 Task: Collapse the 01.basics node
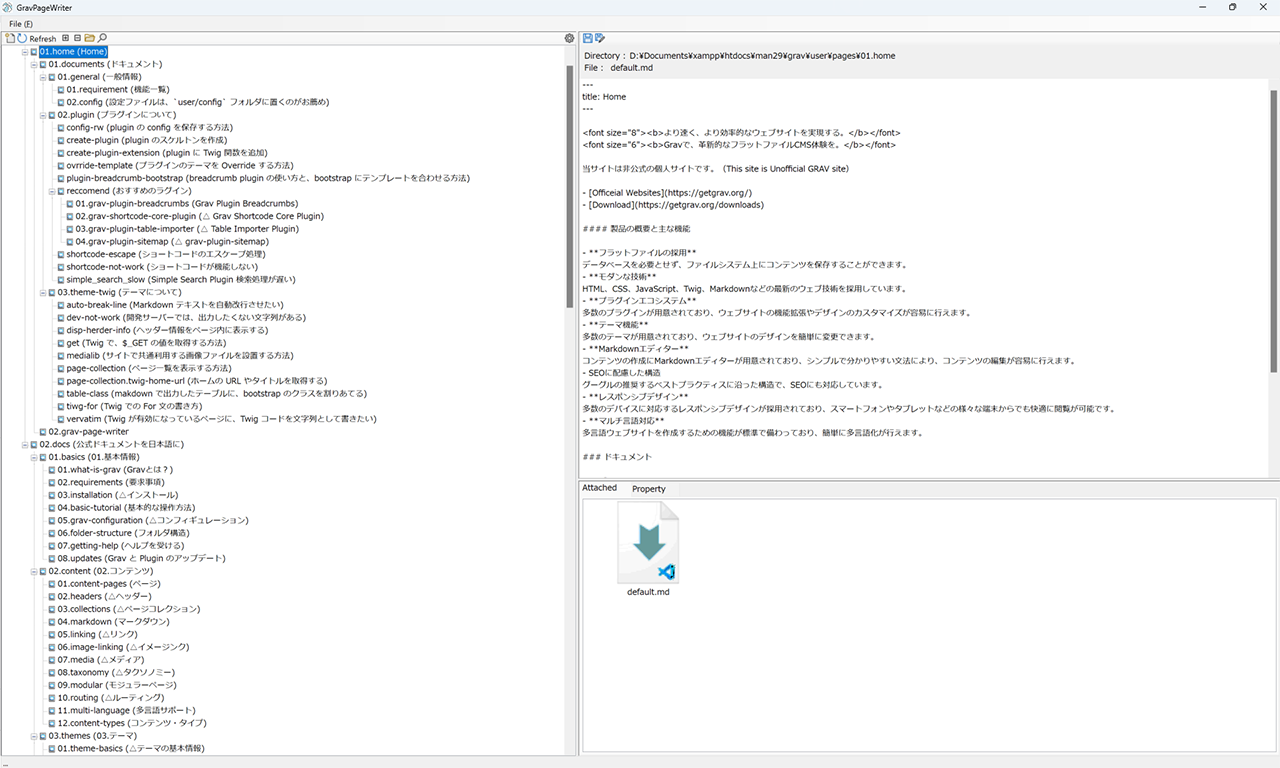coord(33,457)
